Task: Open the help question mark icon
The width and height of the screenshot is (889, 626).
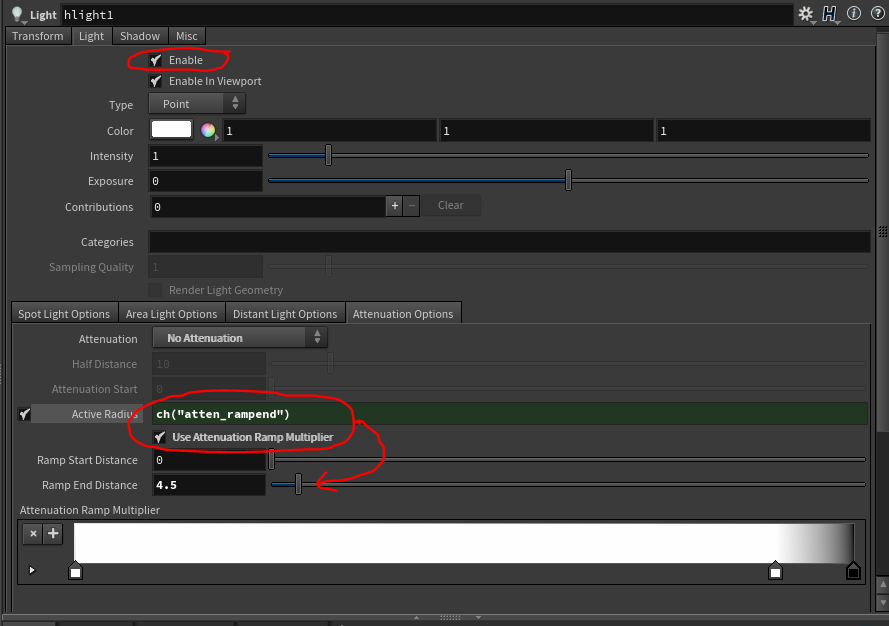Action: pos(875,14)
